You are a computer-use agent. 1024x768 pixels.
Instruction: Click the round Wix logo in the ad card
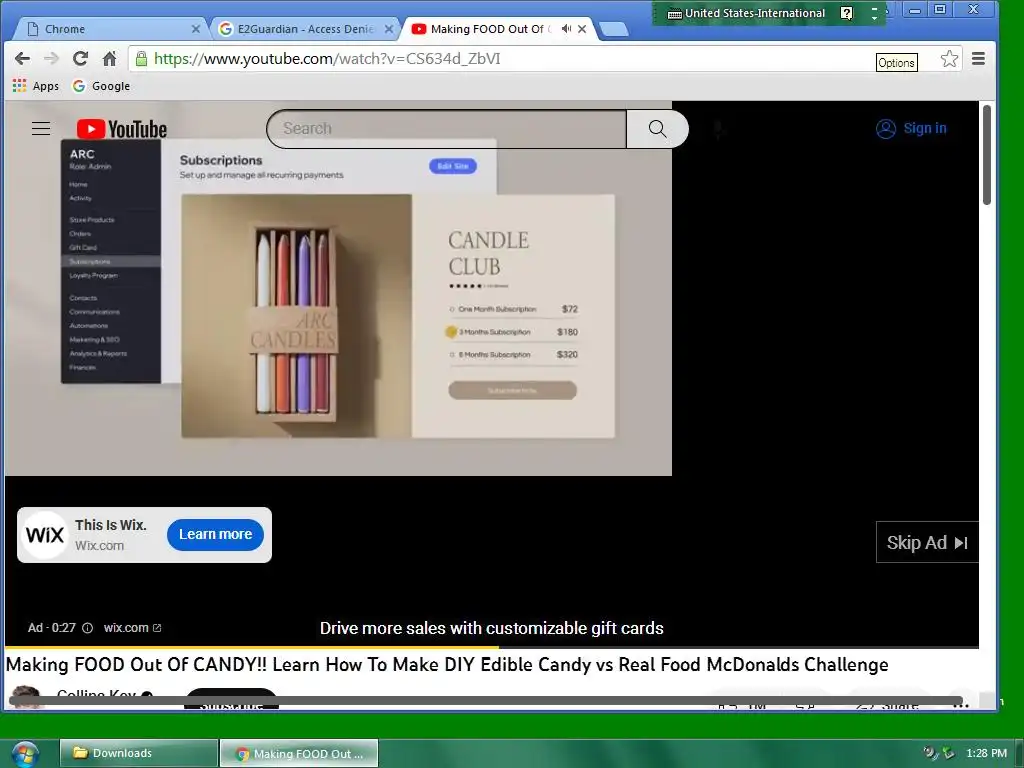click(44, 535)
